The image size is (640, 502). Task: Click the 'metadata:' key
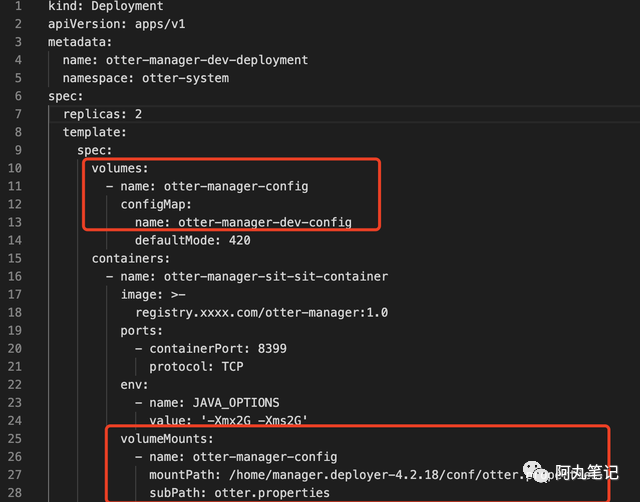[x=80, y=42]
